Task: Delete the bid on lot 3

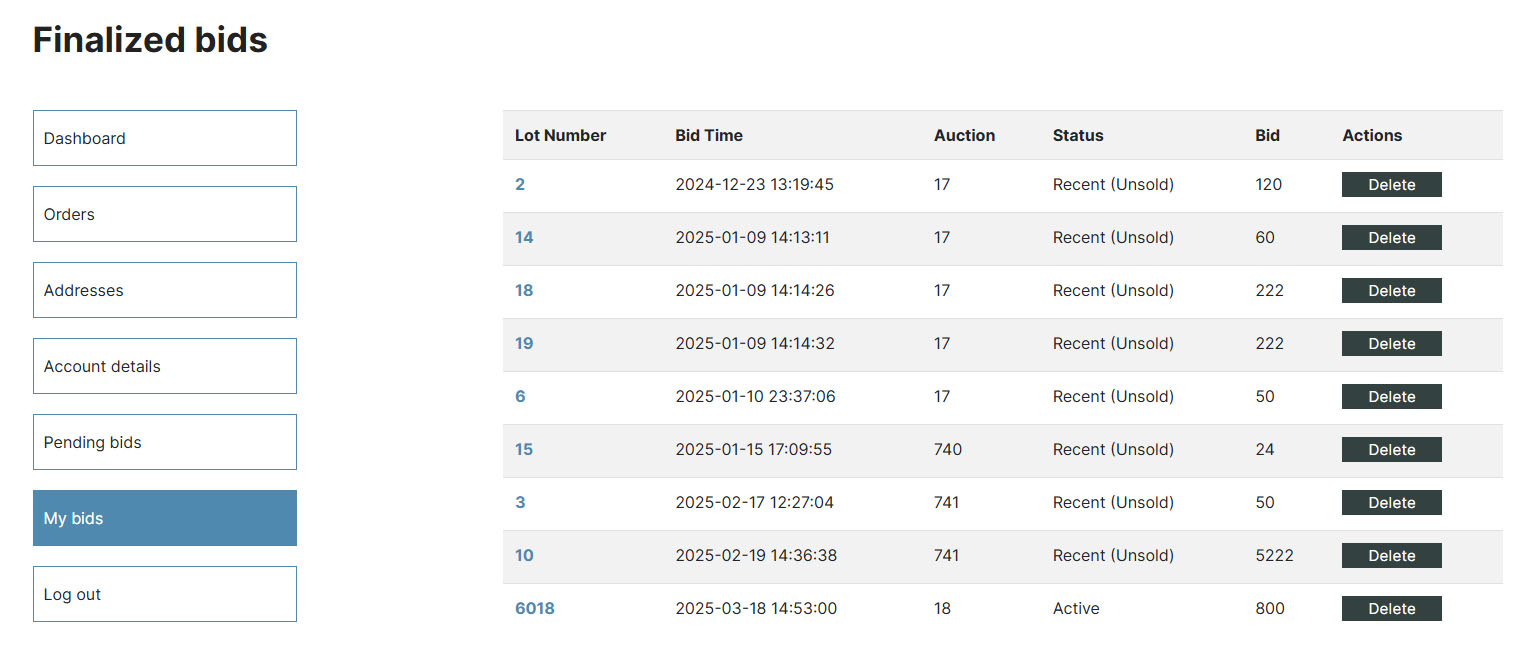Action: coord(1392,503)
